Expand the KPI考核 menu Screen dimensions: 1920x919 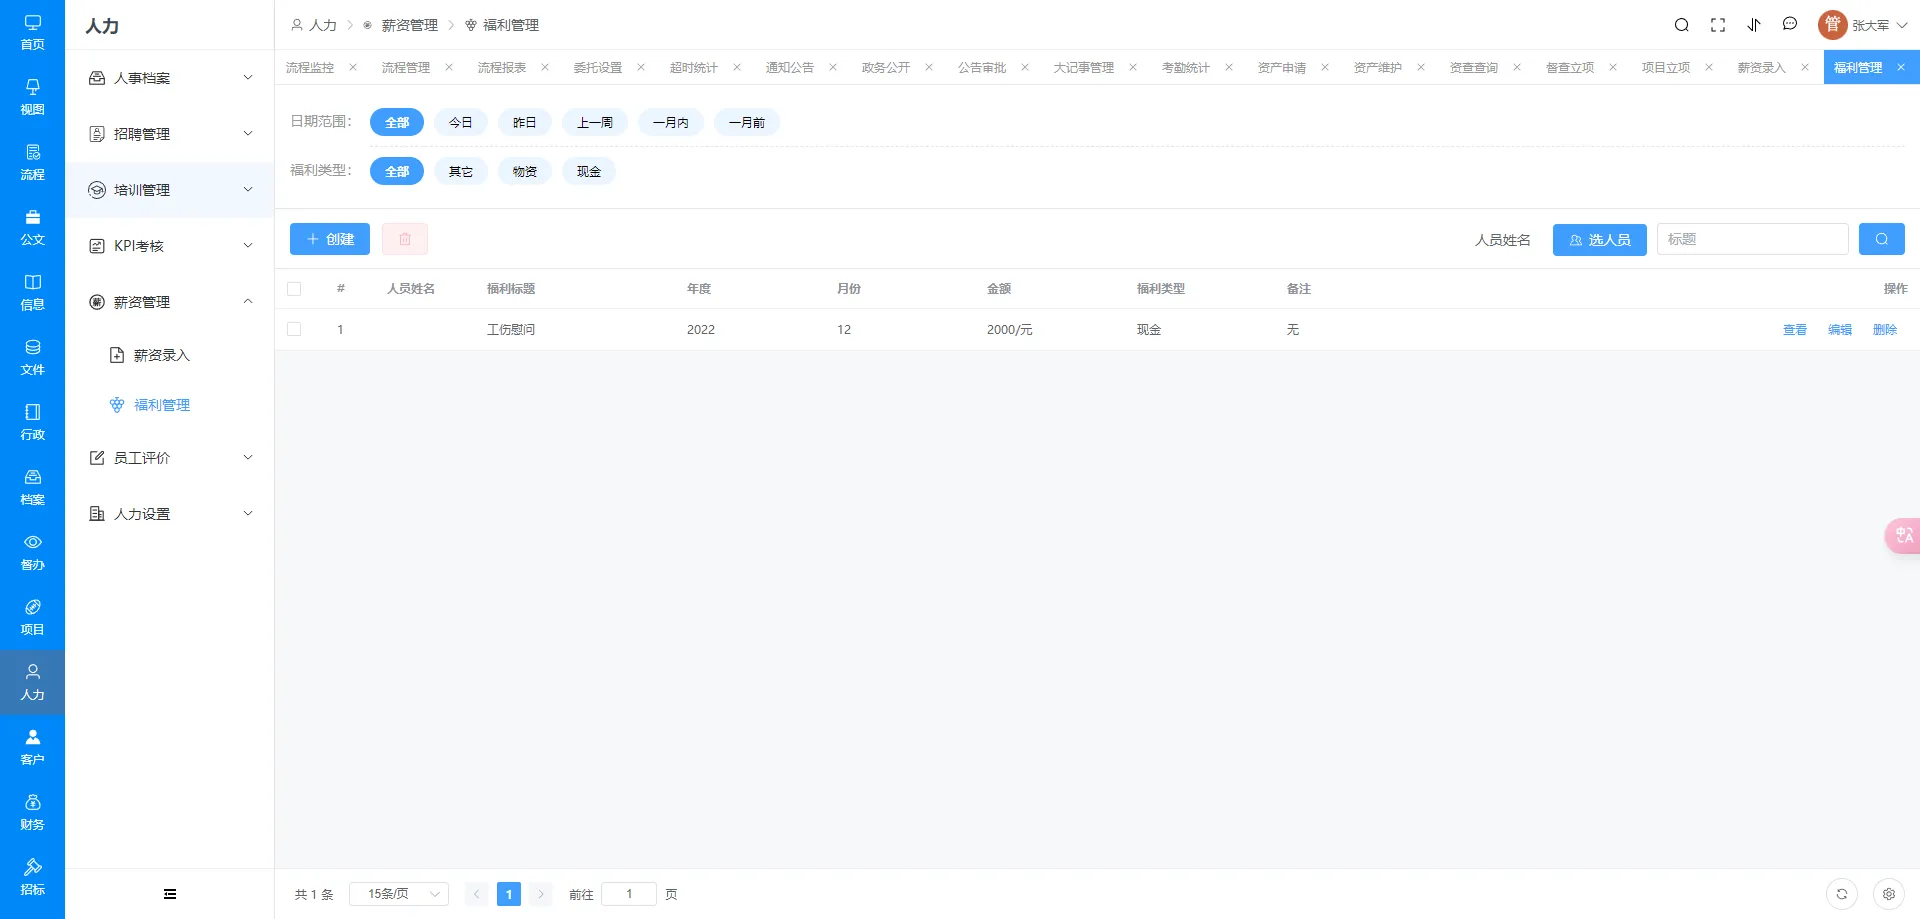[x=170, y=246]
